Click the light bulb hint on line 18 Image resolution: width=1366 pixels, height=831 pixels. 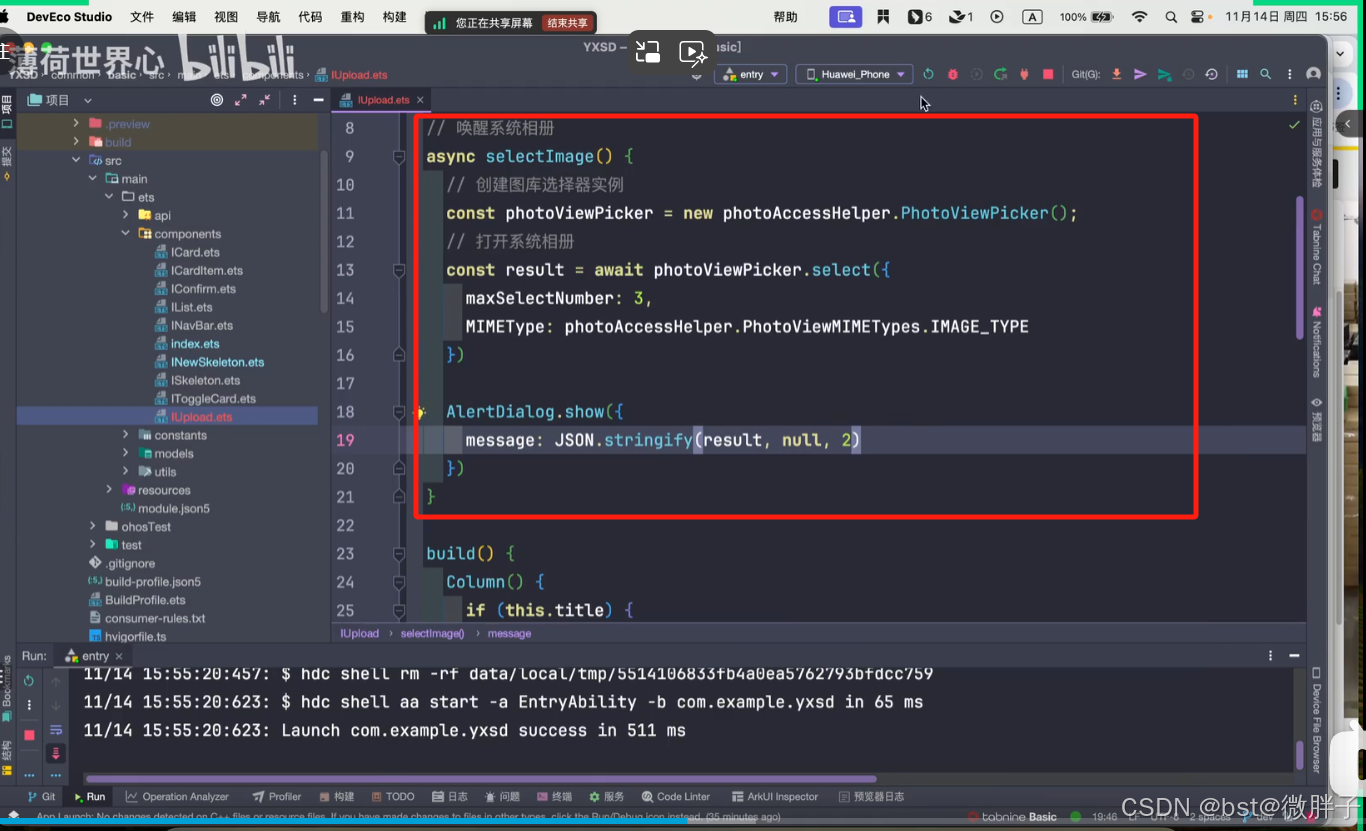421,412
